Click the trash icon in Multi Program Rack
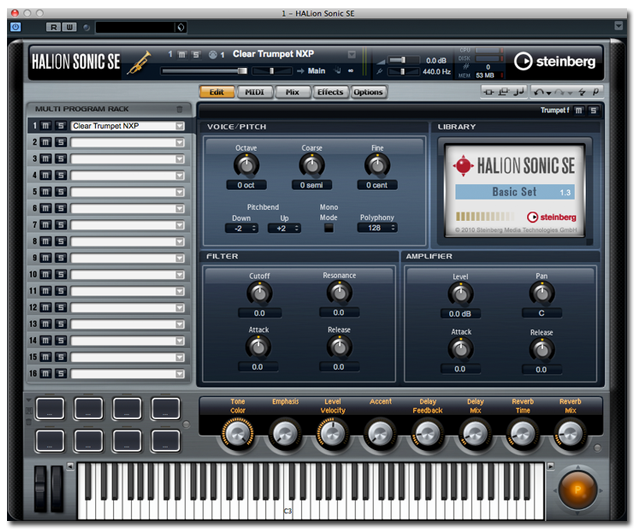634x531 pixels. [180, 109]
